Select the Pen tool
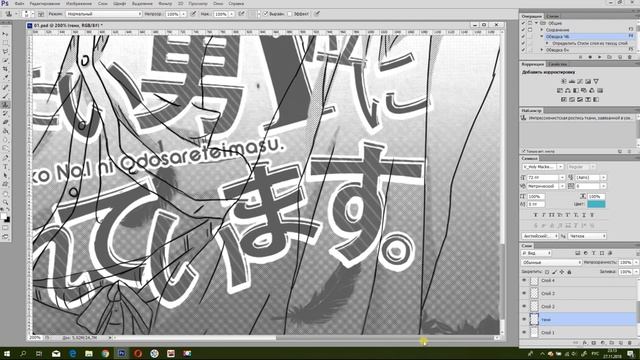Viewport: 640px width, 360px height. (5, 158)
